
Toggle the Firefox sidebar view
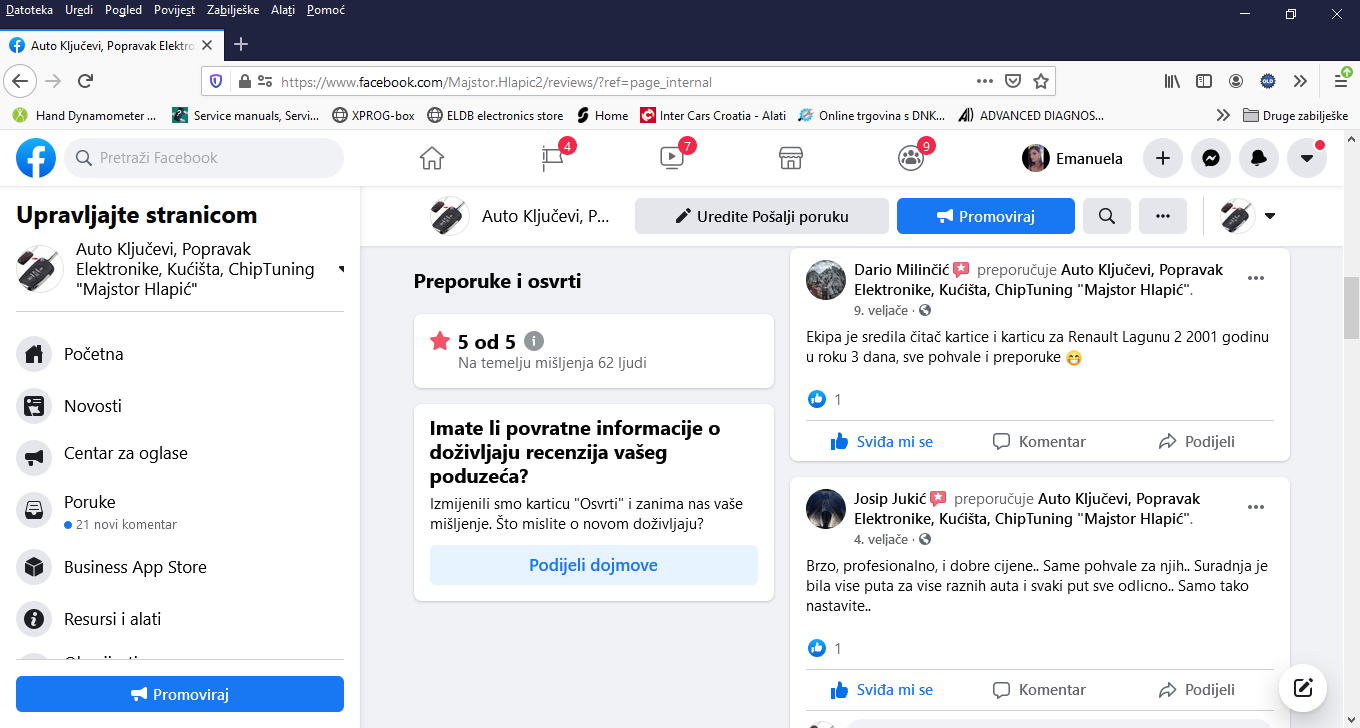coord(1204,81)
